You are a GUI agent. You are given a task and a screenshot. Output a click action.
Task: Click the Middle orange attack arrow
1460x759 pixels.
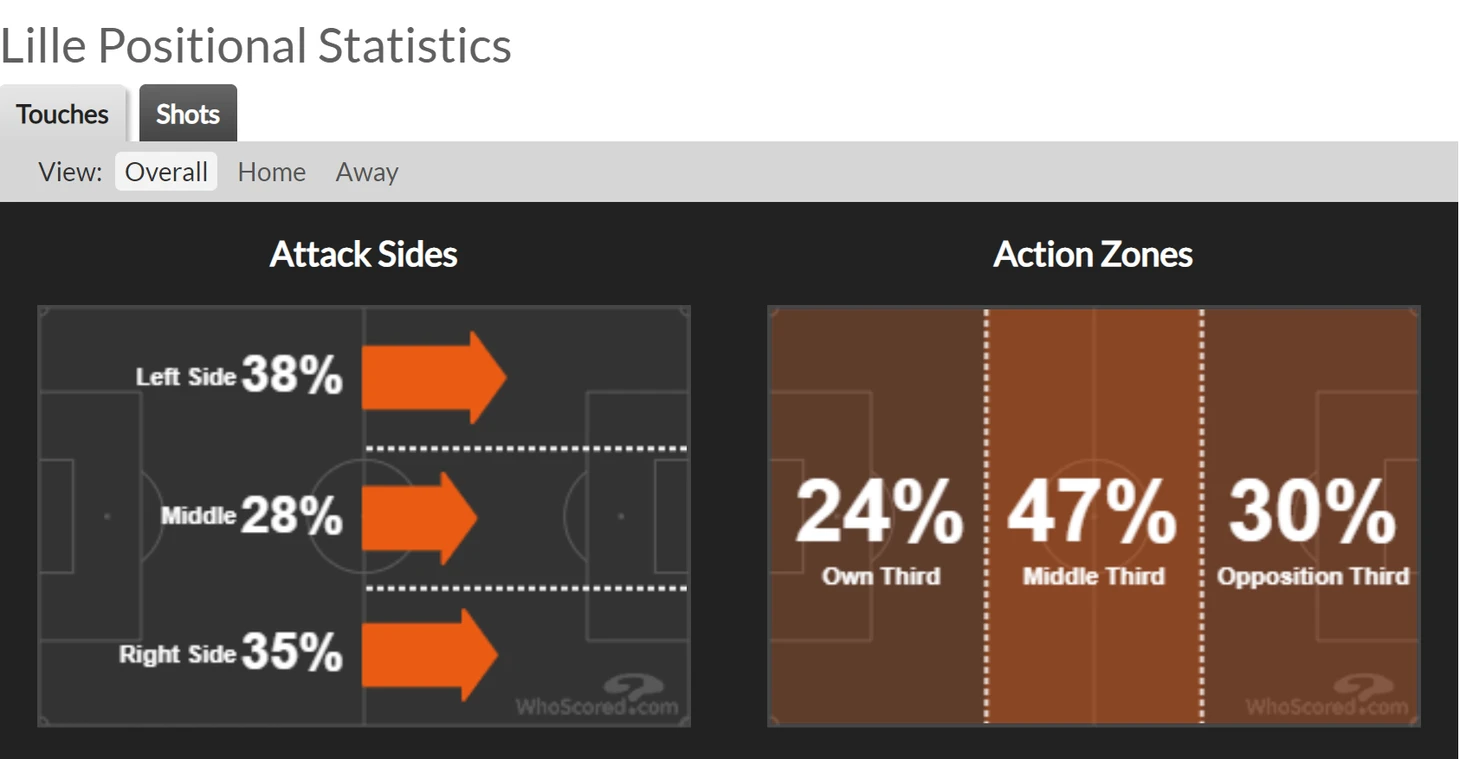click(419, 518)
